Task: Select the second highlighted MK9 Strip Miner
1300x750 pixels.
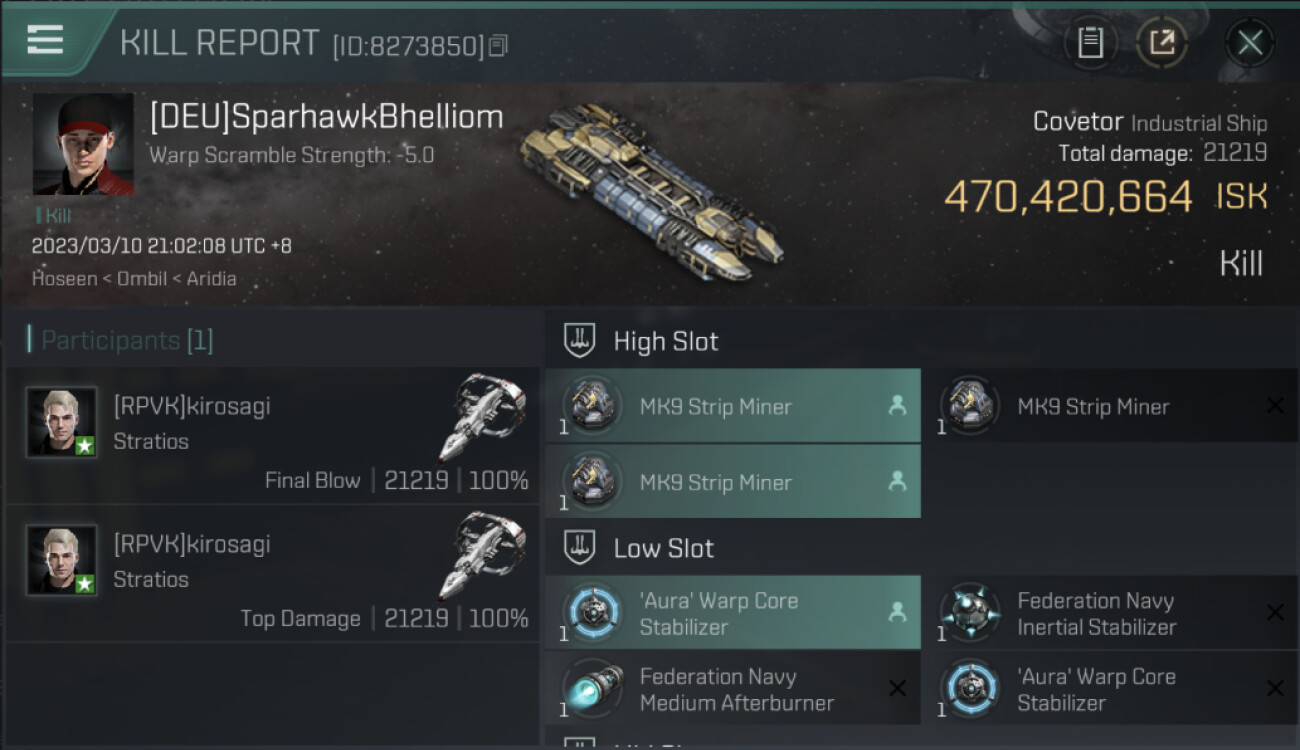Action: 733,482
